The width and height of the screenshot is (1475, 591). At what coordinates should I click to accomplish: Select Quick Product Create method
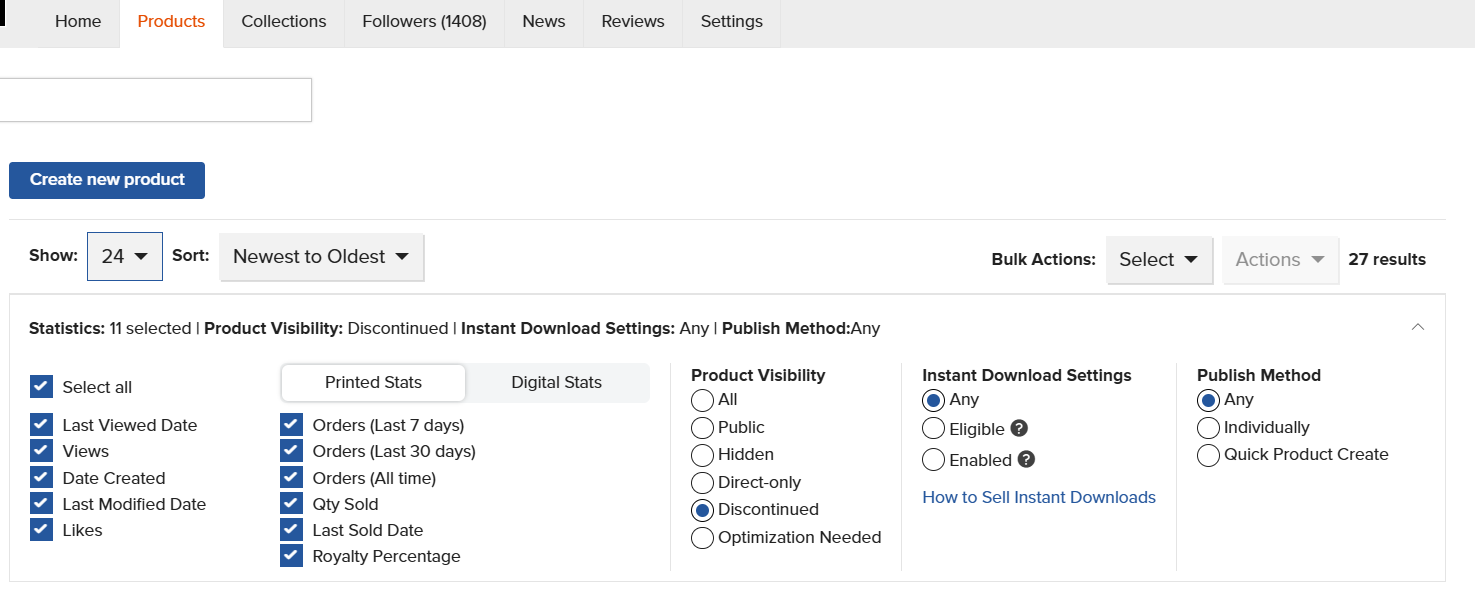(1208, 455)
